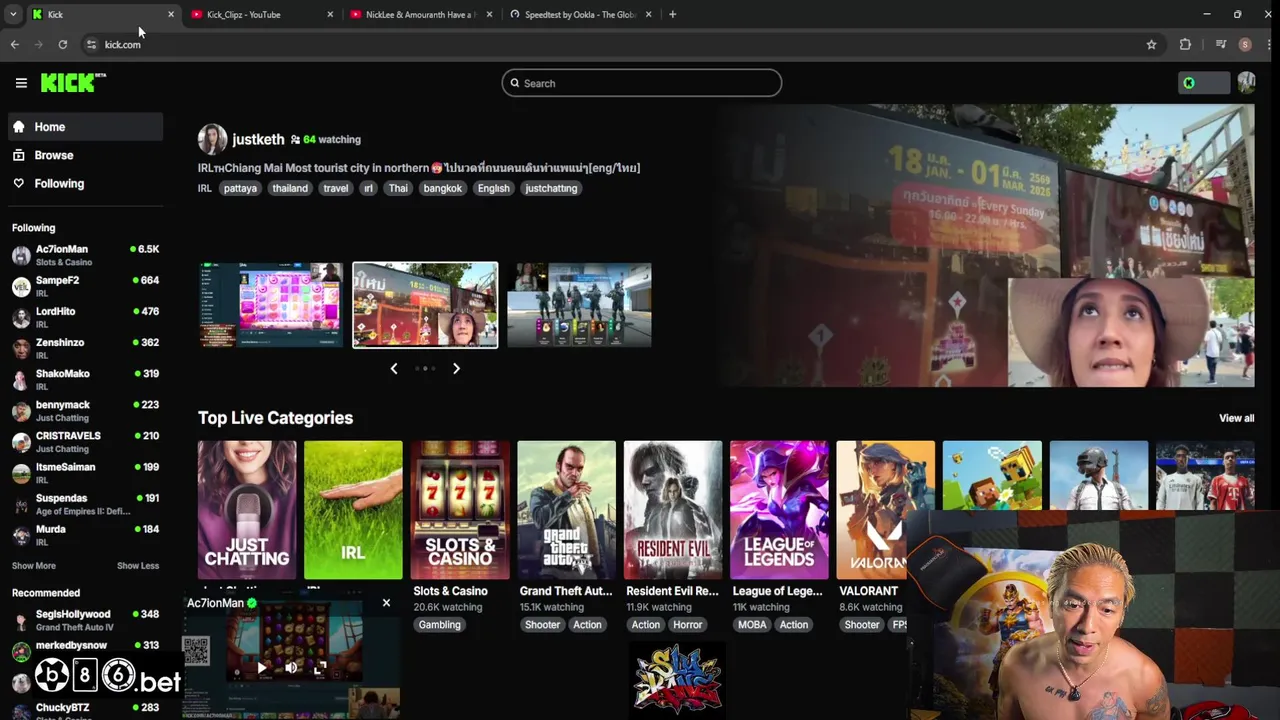Open Murda channel avatar

[x=21, y=535]
